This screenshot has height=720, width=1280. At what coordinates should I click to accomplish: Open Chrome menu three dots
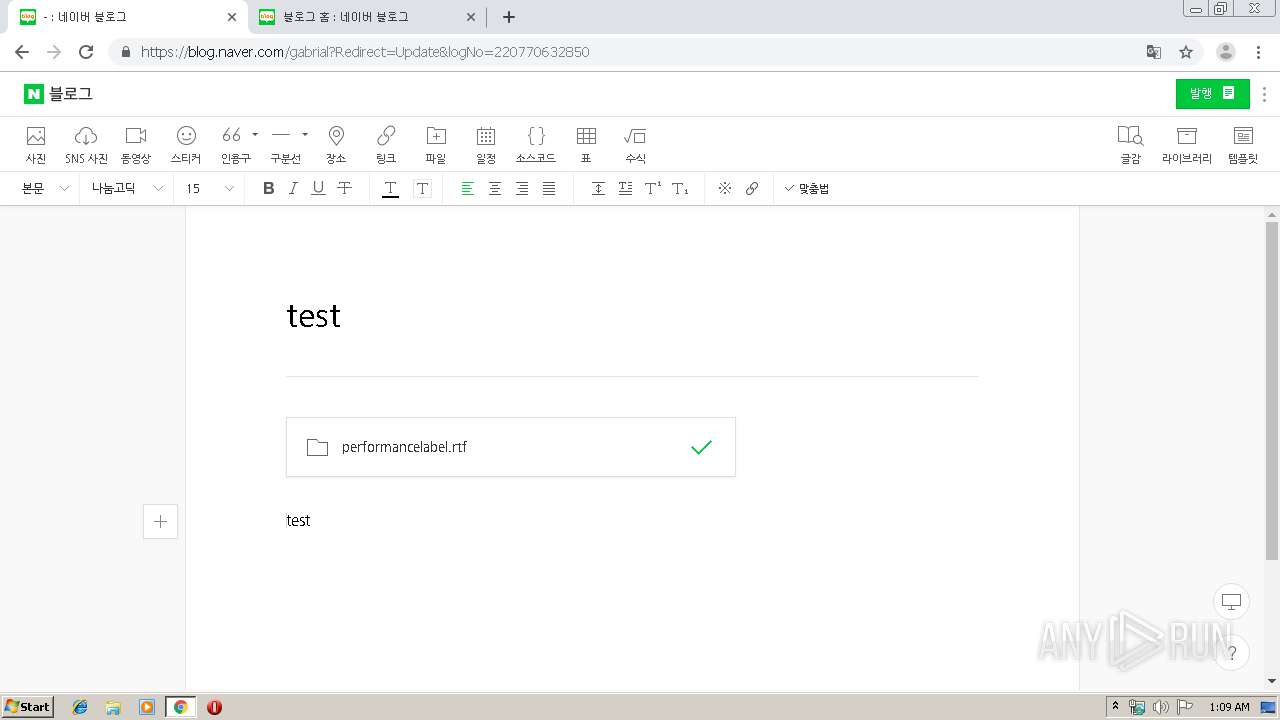[x=1259, y=52]
